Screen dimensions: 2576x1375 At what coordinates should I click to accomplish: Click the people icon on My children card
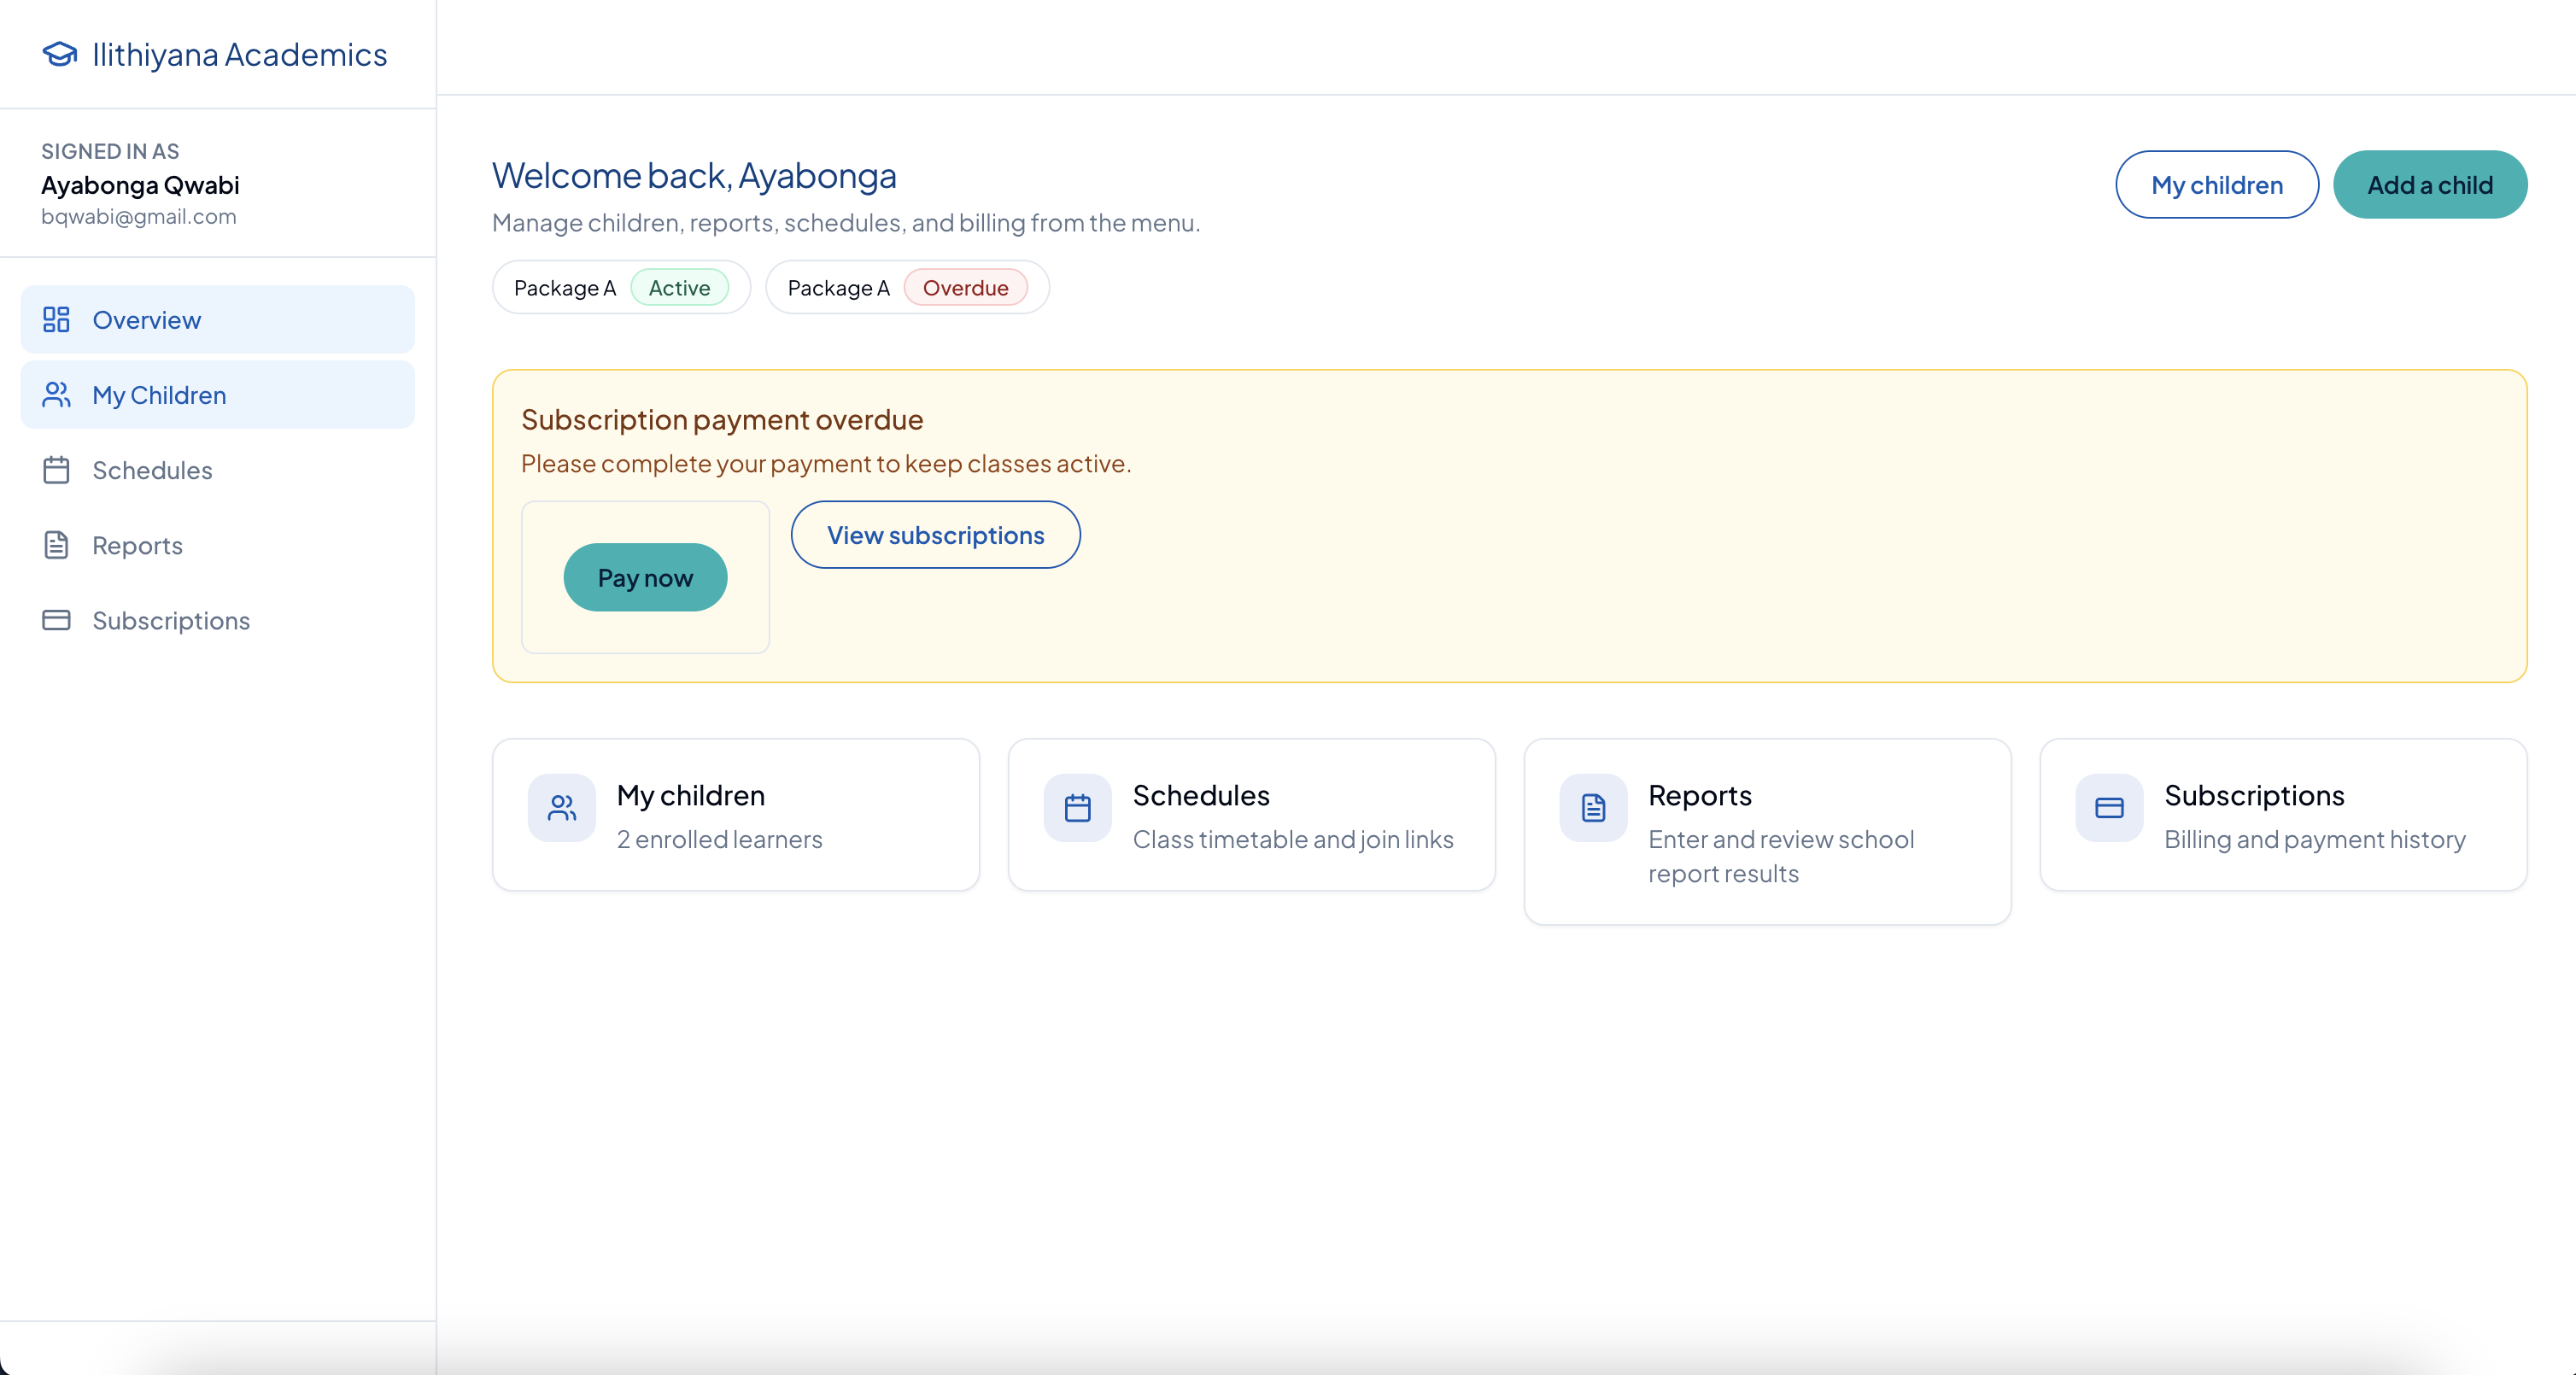(x=562, y=808)
